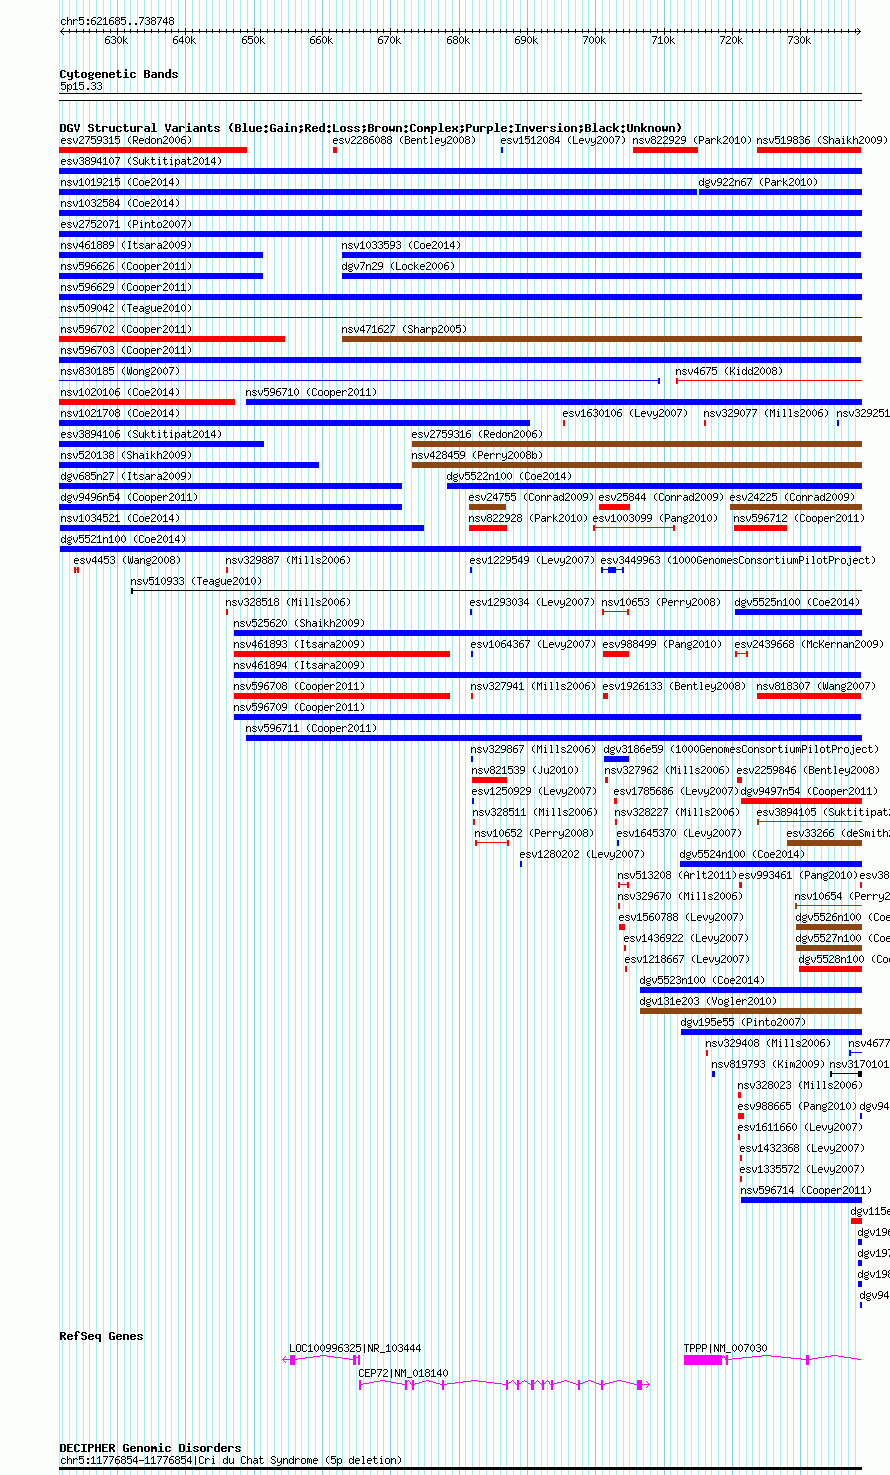This screenshot has height=1475, width=890.
Task: Click nsv596712 (Cooper2011) label
Action: pyautogui.click(x=799, y=519)
